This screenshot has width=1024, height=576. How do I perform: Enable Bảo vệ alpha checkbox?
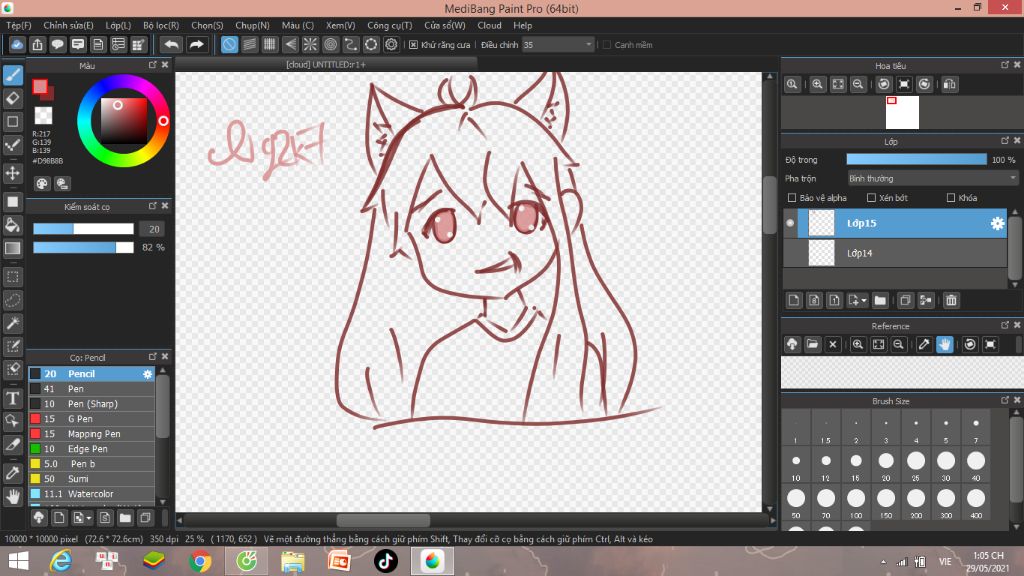pyautogui.click(x=792, y=198)
